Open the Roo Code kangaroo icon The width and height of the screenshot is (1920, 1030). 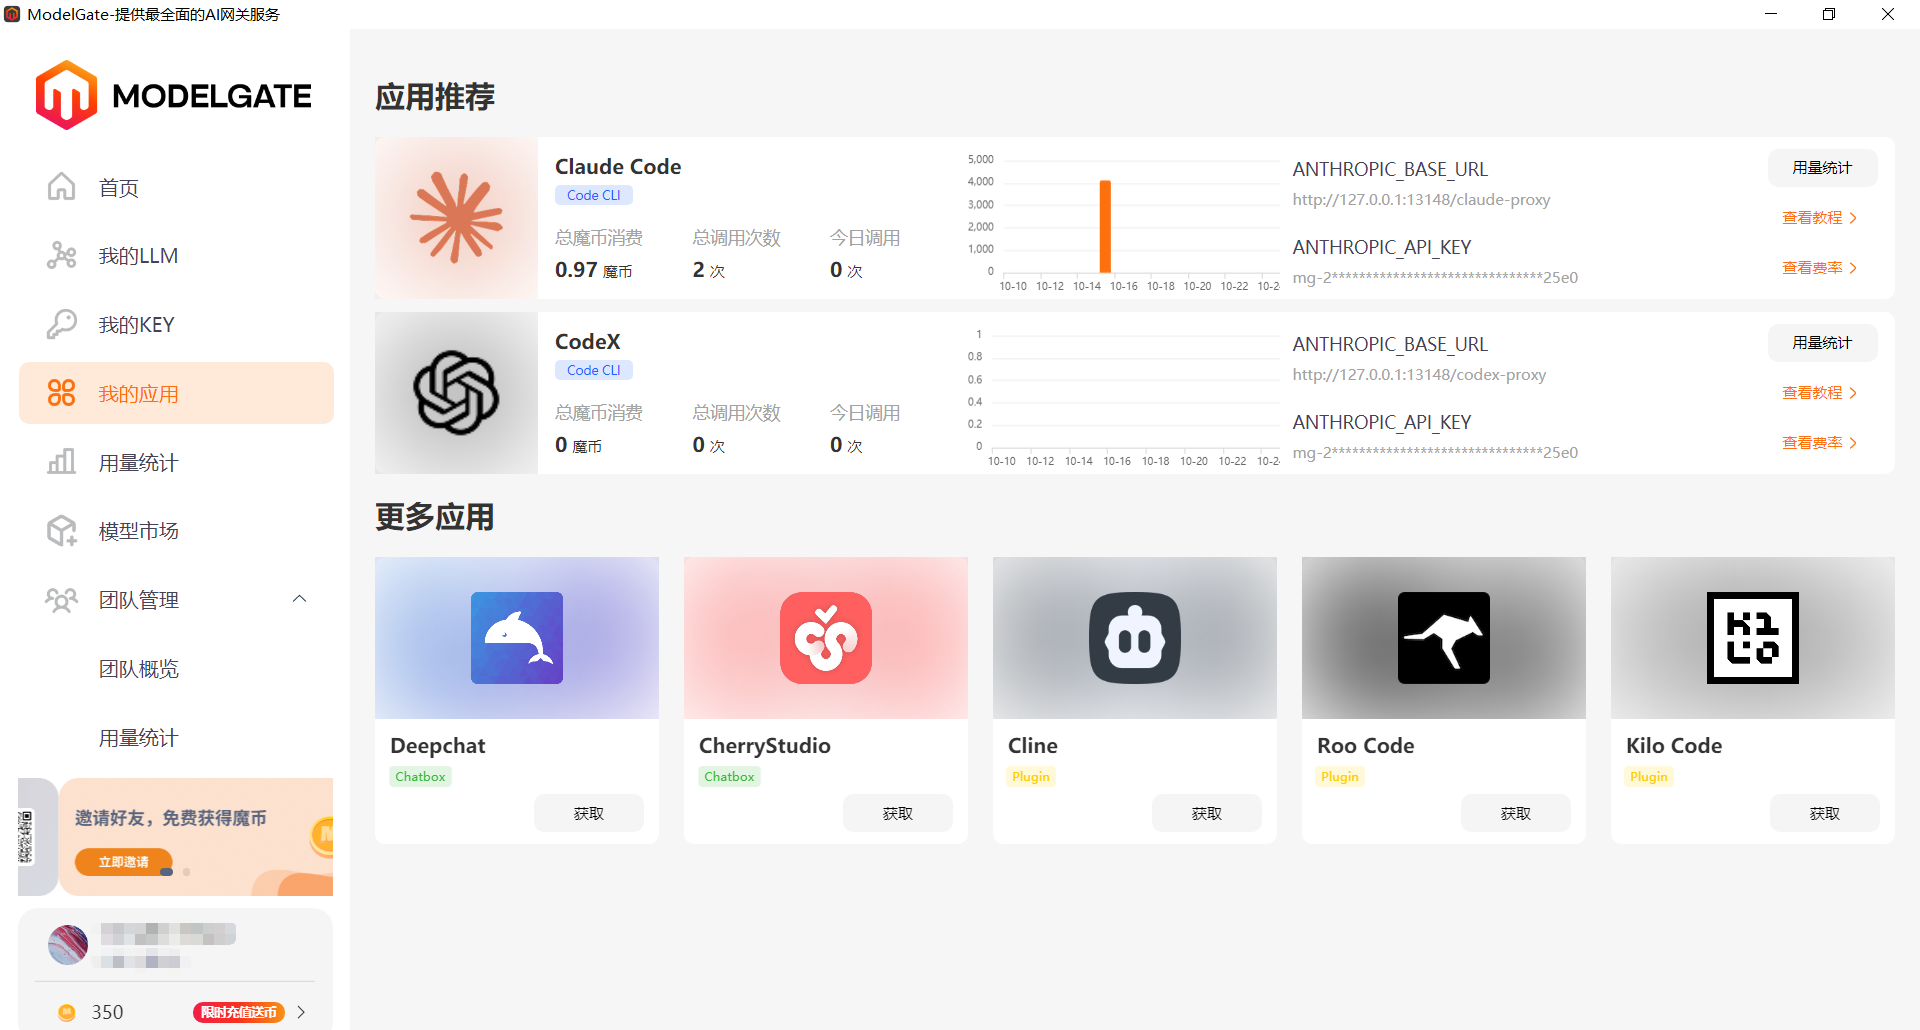[x=1444, y=638]
